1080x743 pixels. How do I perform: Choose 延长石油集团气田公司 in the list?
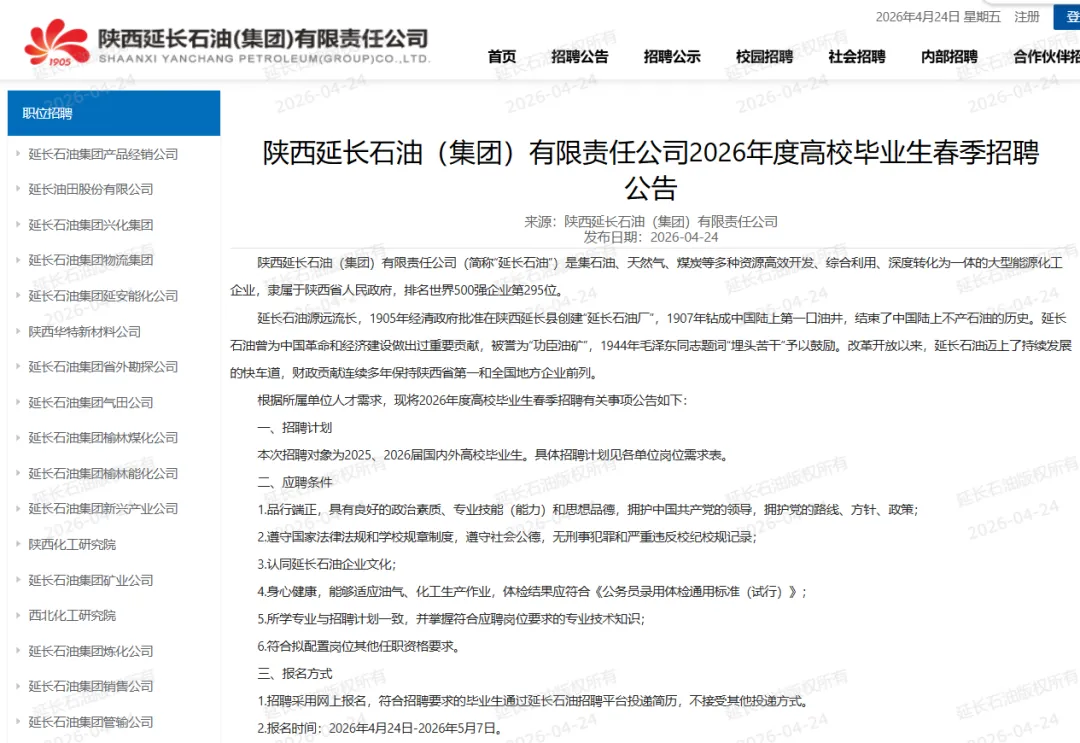(x=90, y=403)
